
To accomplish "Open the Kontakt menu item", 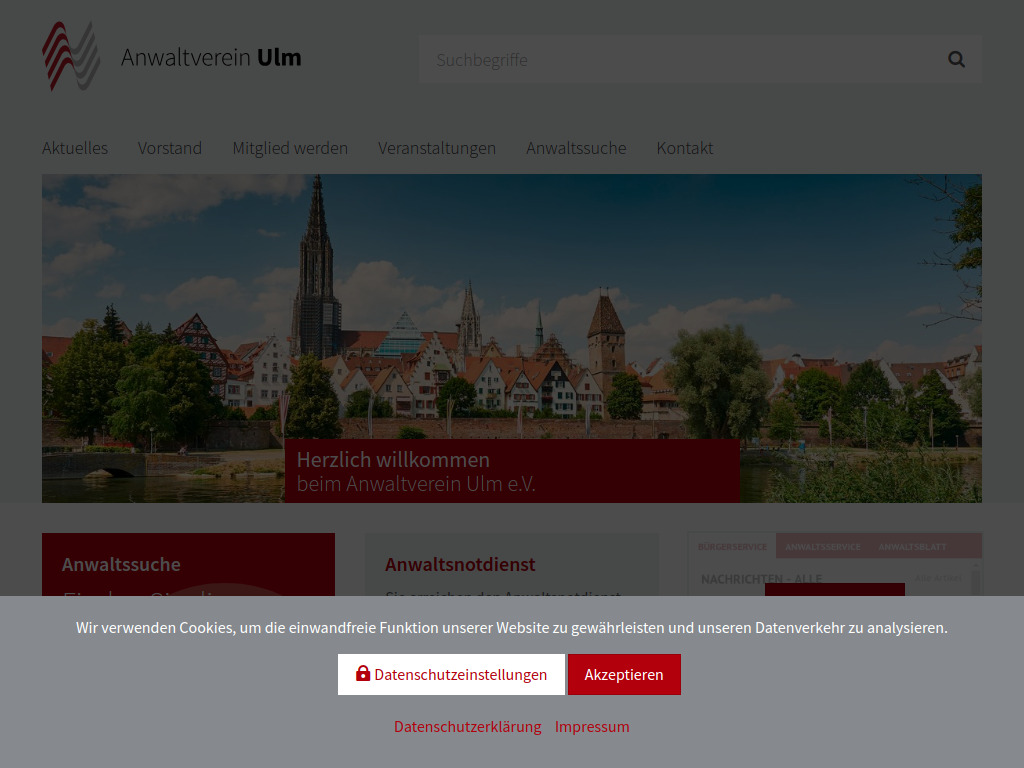I will coord(684,148).
